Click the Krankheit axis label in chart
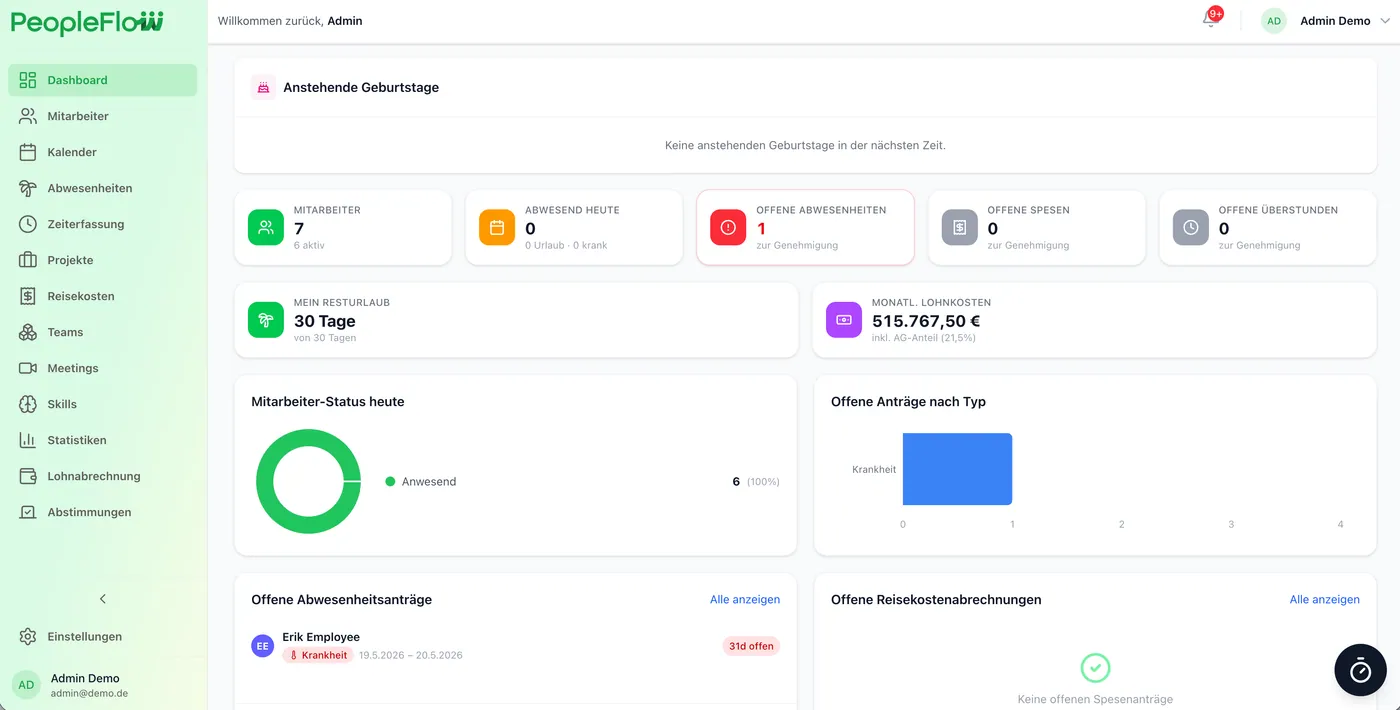The height and width of the screenshot is (710, 1400). pyautogui.click(x=874, y=469)
